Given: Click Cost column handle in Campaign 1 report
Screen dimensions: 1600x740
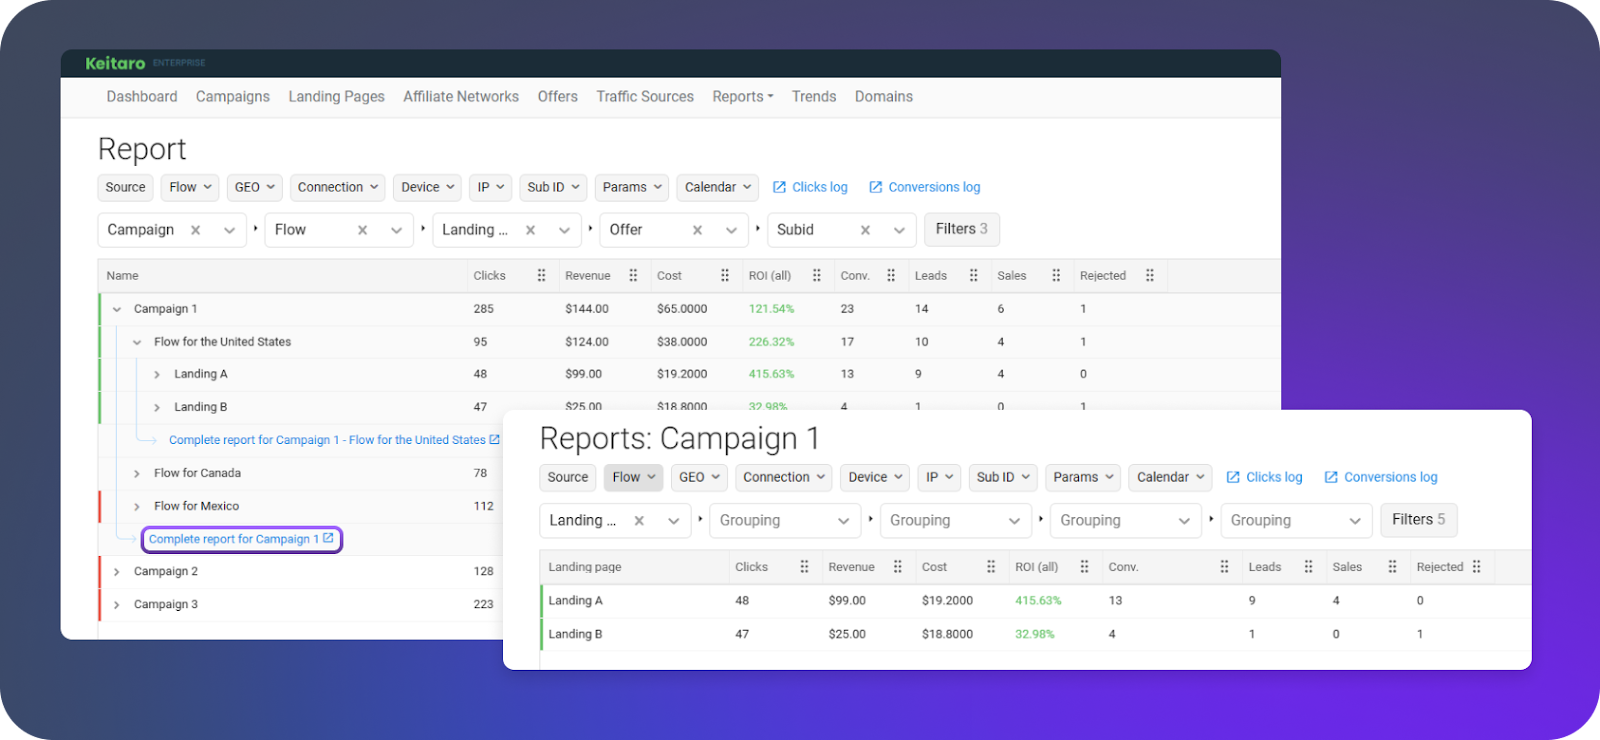Looking at the screenshot, I should (x=991, y=567).
